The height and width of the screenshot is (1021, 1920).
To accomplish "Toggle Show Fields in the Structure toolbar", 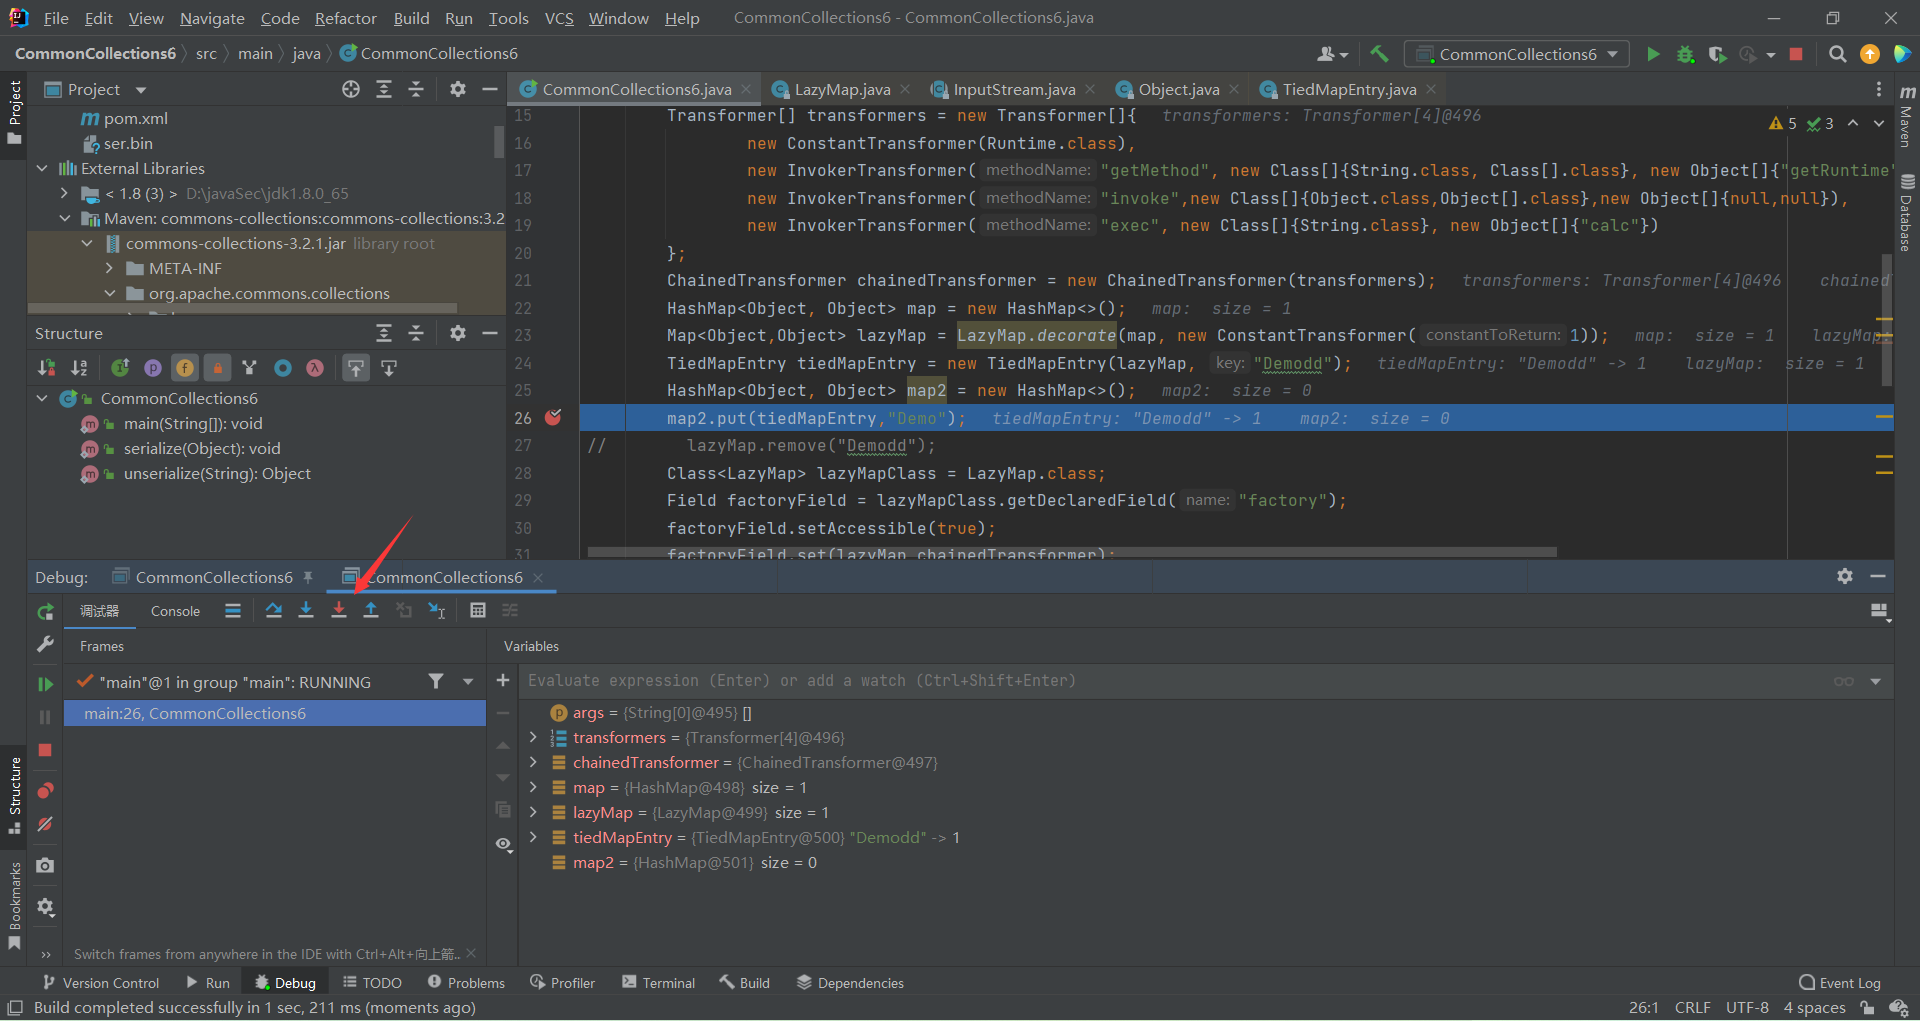I will click(x=185, y=368).
